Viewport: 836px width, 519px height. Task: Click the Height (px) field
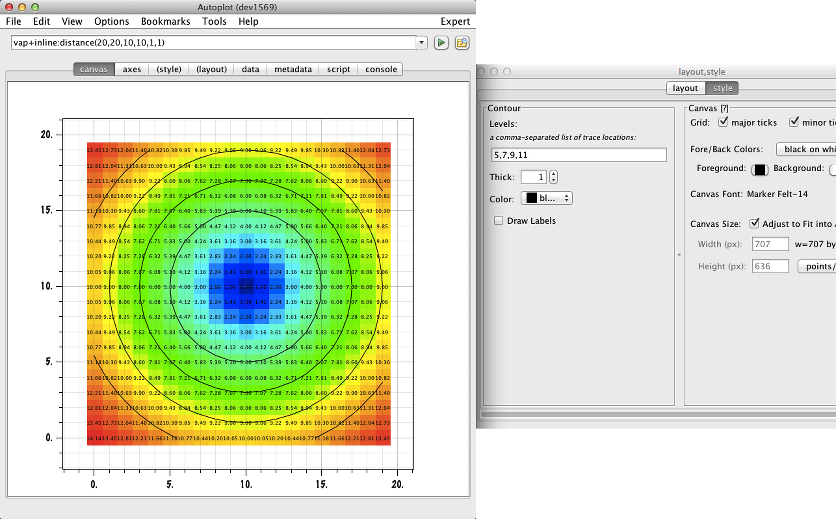770,266
